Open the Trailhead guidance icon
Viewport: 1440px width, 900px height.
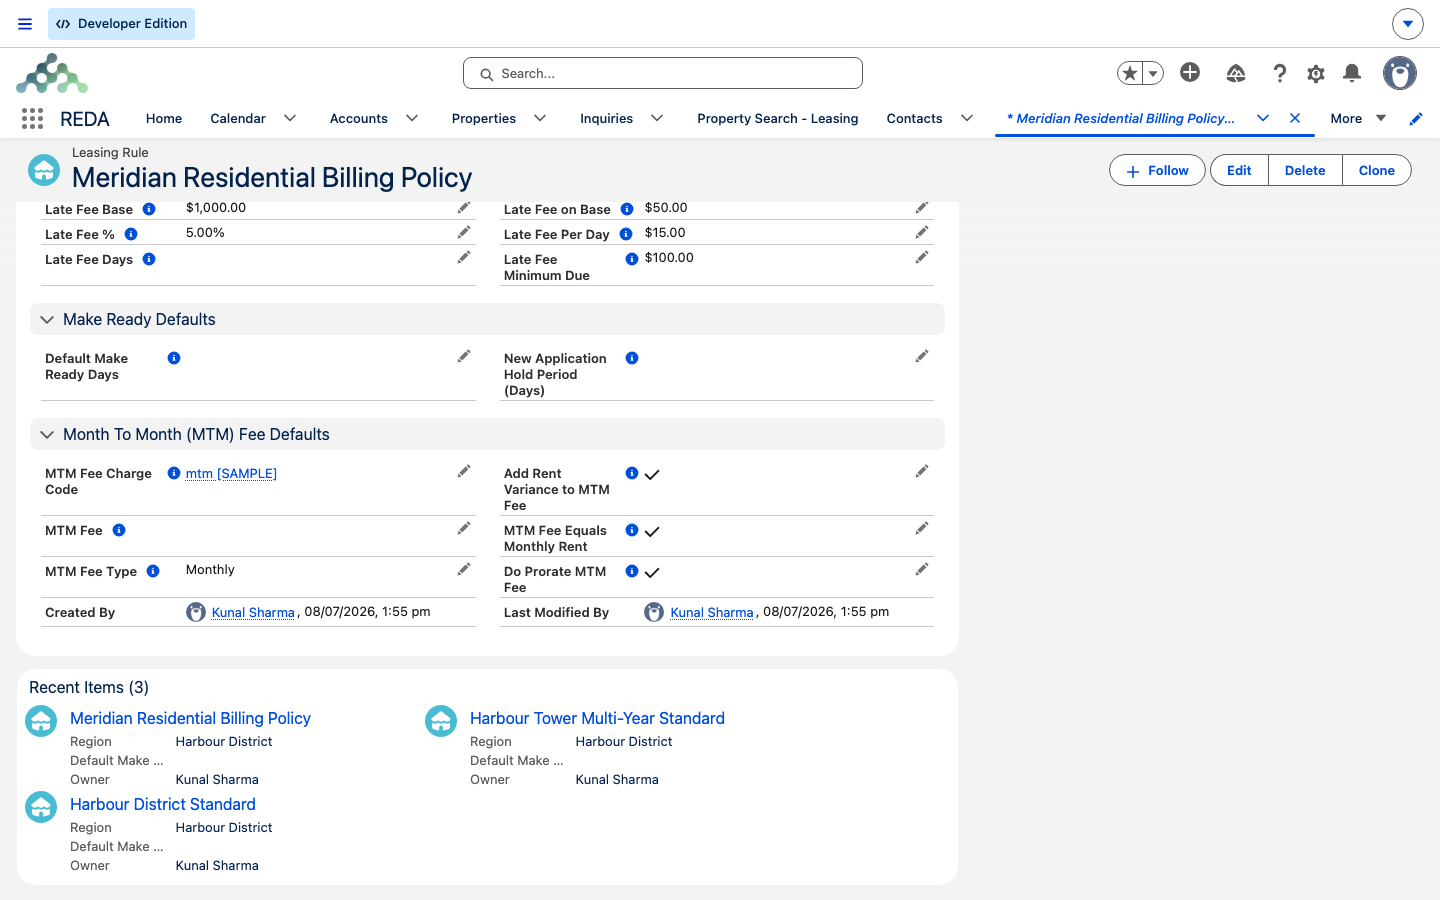click(1236, 73)
